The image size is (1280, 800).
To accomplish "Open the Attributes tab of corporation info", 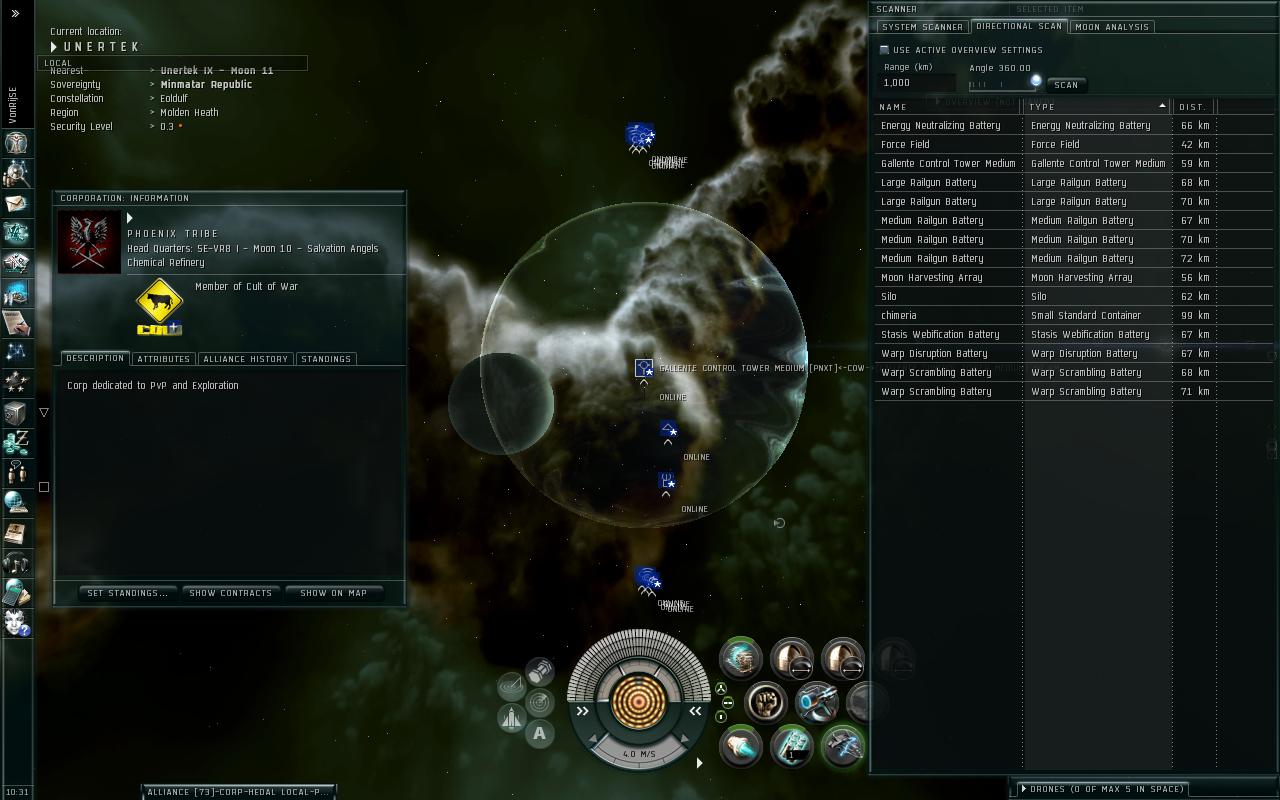I will coord(163,359).
